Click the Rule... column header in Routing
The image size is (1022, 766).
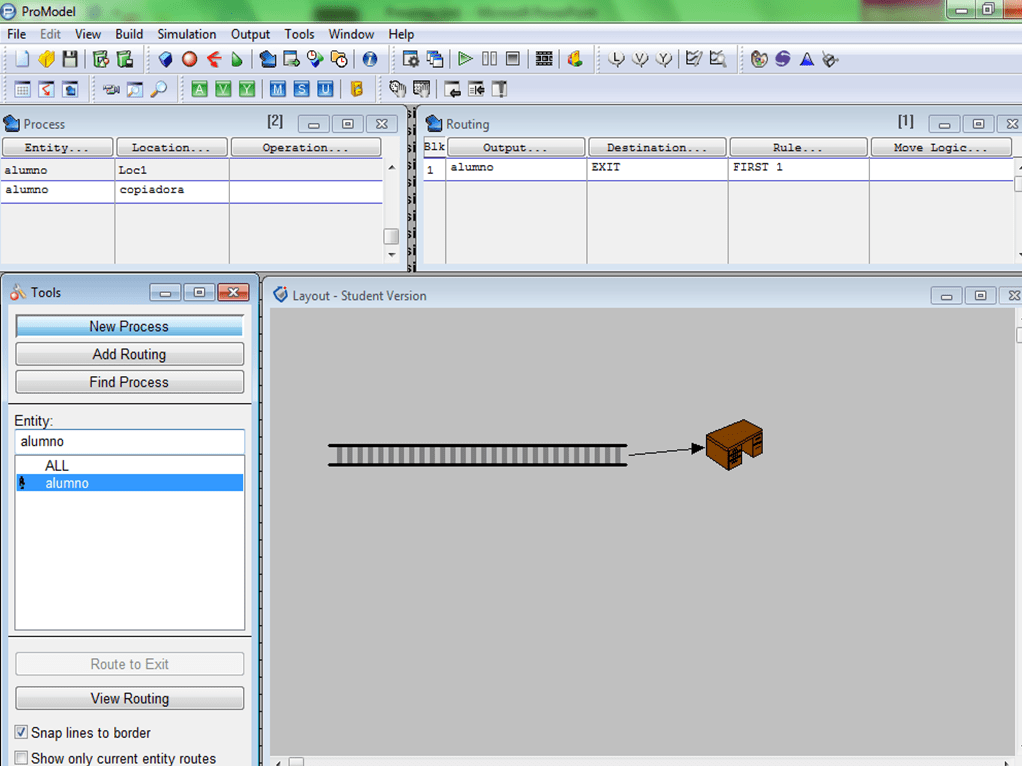(797, 148)
